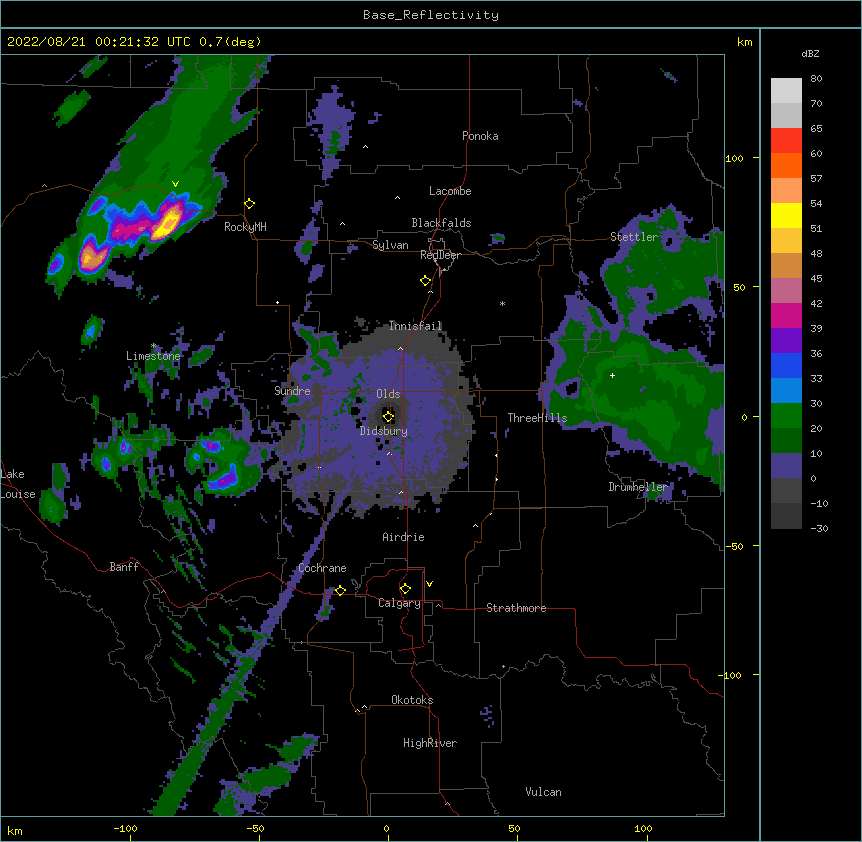
Task: Click the Okotoks city label
Action: tap(412, 700)
